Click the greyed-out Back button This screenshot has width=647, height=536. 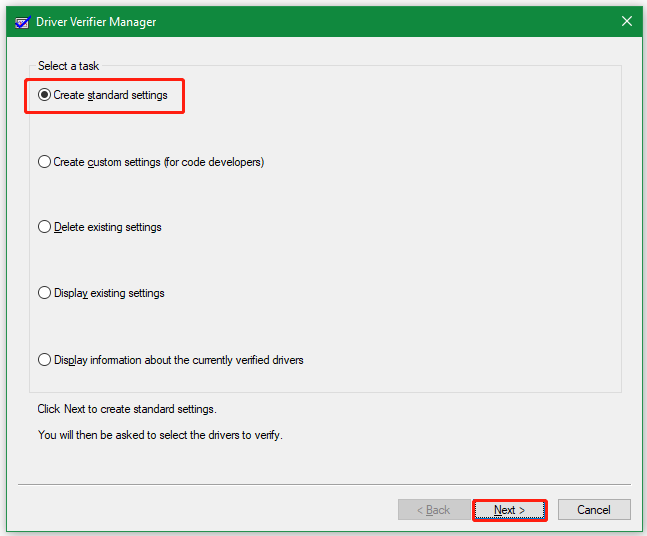pos(433,510)
